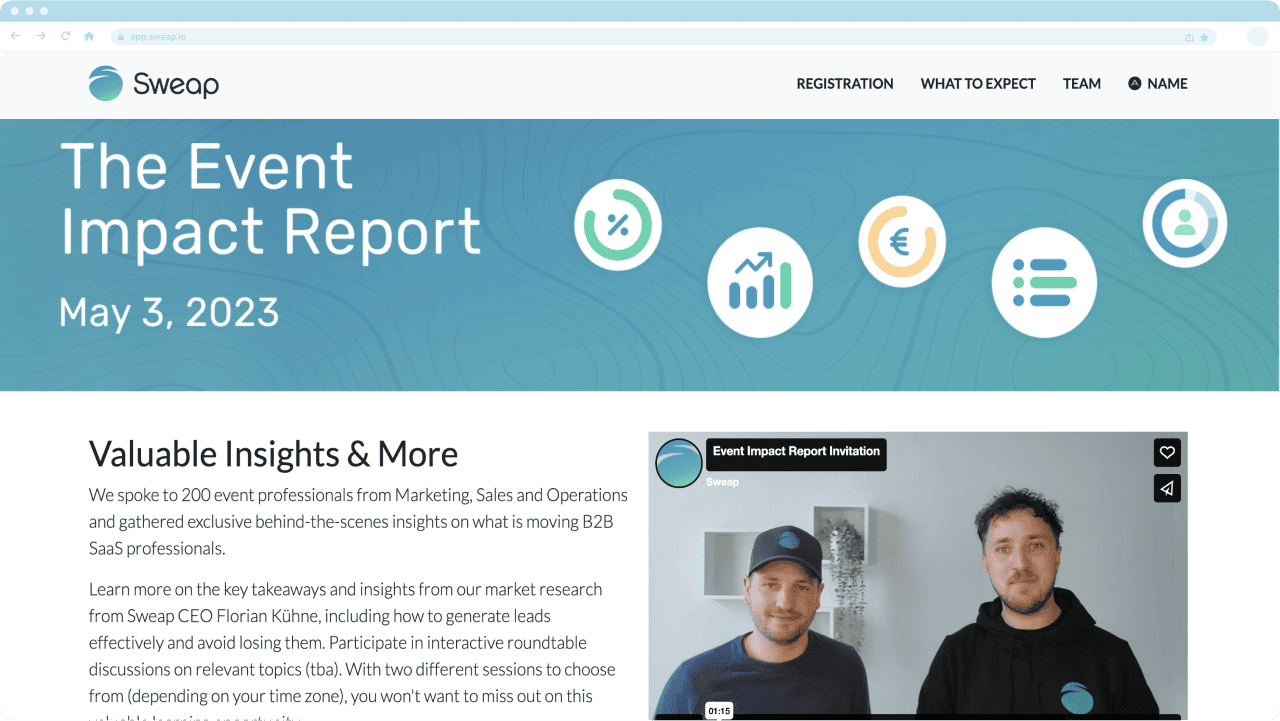Click the Event Impact Report Invitation title
The height and width of the screenshot is (721, 1280).
pyautogui.click(x=796, y=452)
